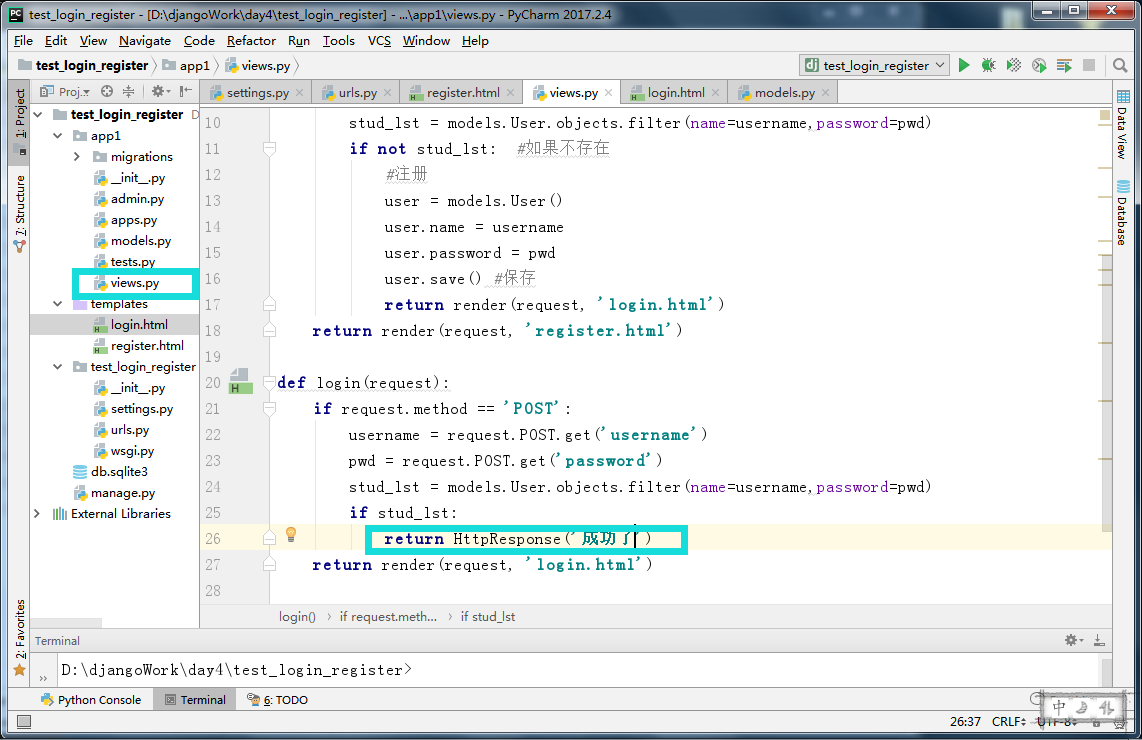Switch to login.html editor tab

[x=676, y=92]
